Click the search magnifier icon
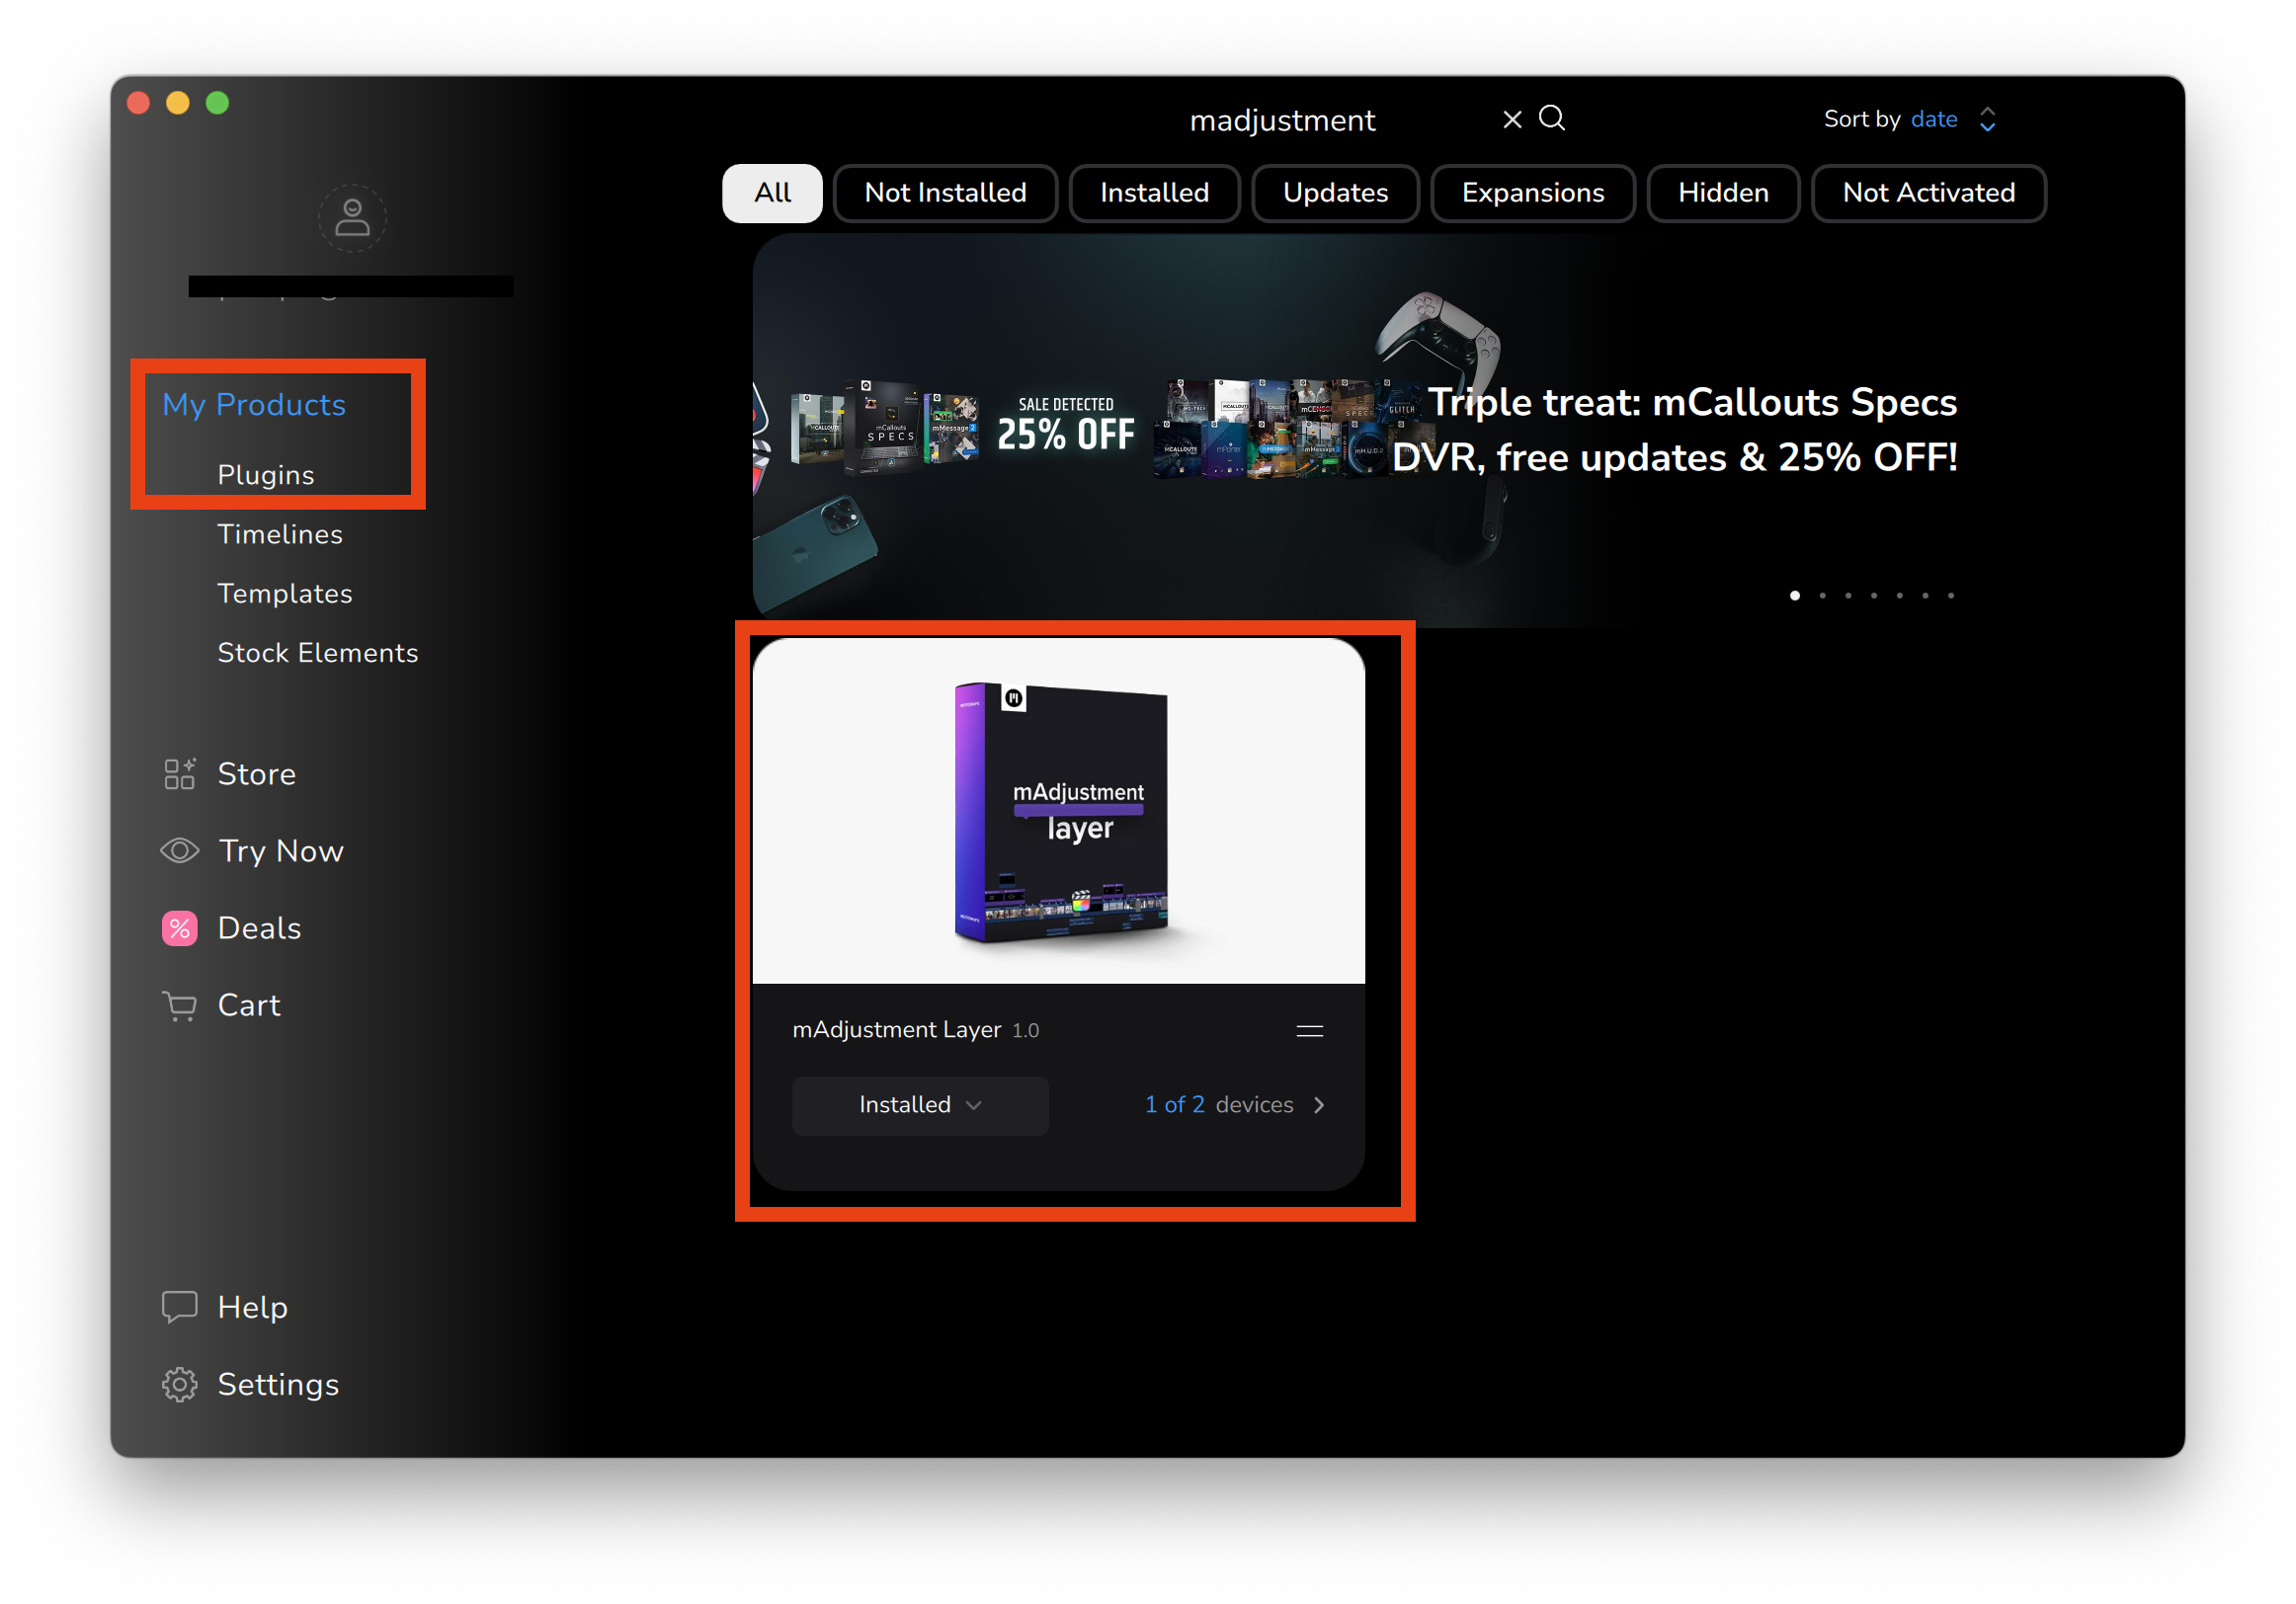The height and width of the screenshot is (1604, 2296). 1552,118
